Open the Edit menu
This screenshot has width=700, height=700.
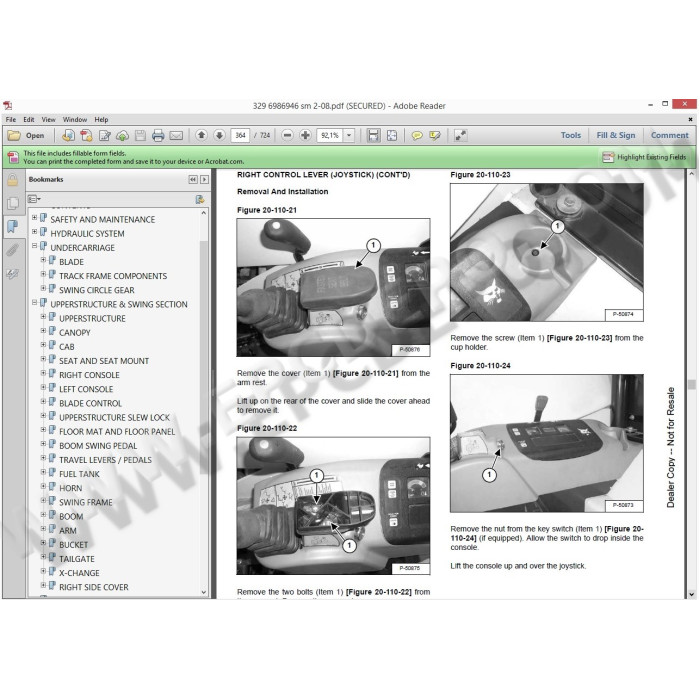point(29,120)
